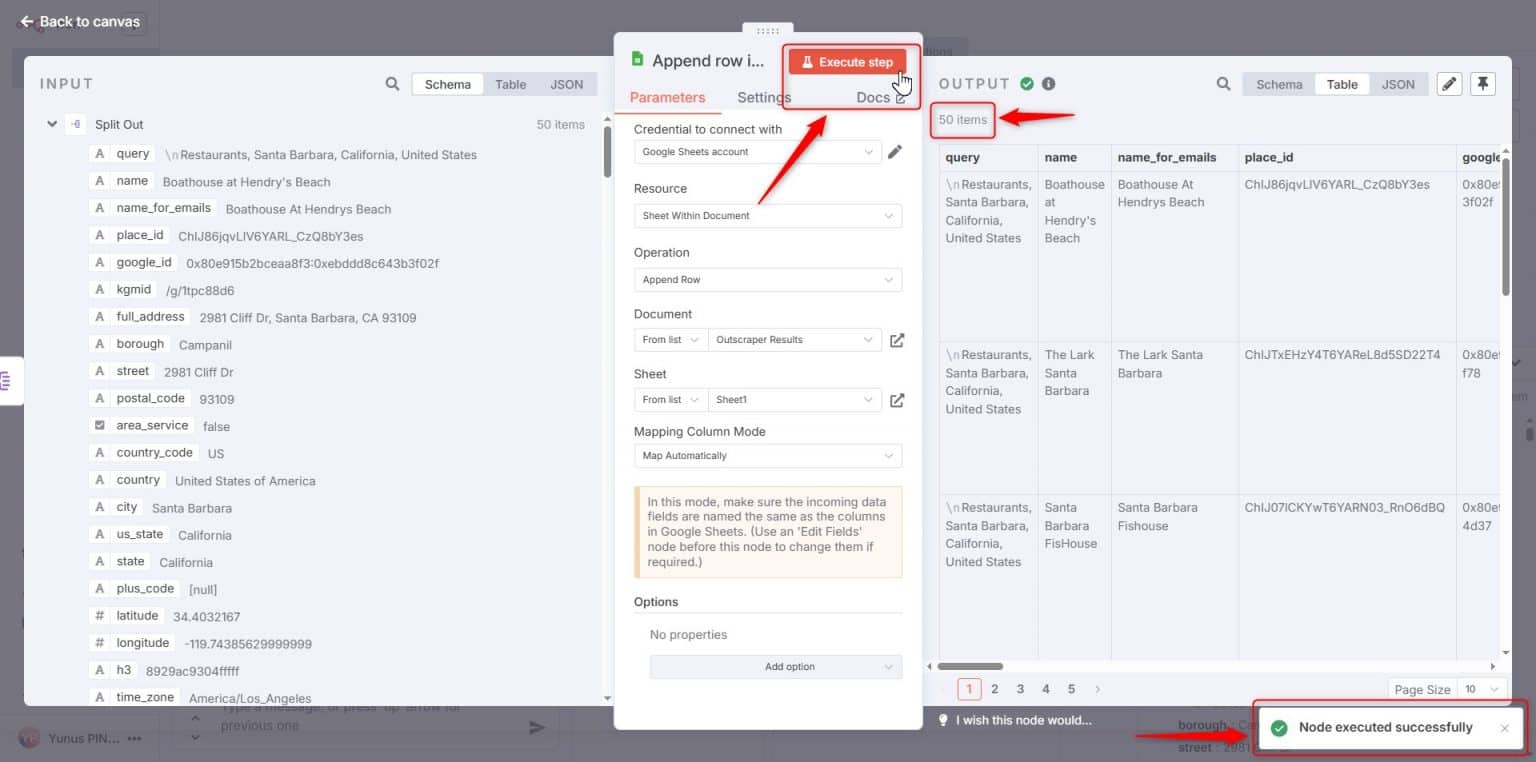Click the info icon beside the OUTPUT heading
Viewport: 1536px width, 762px height.
[1048, 84]
